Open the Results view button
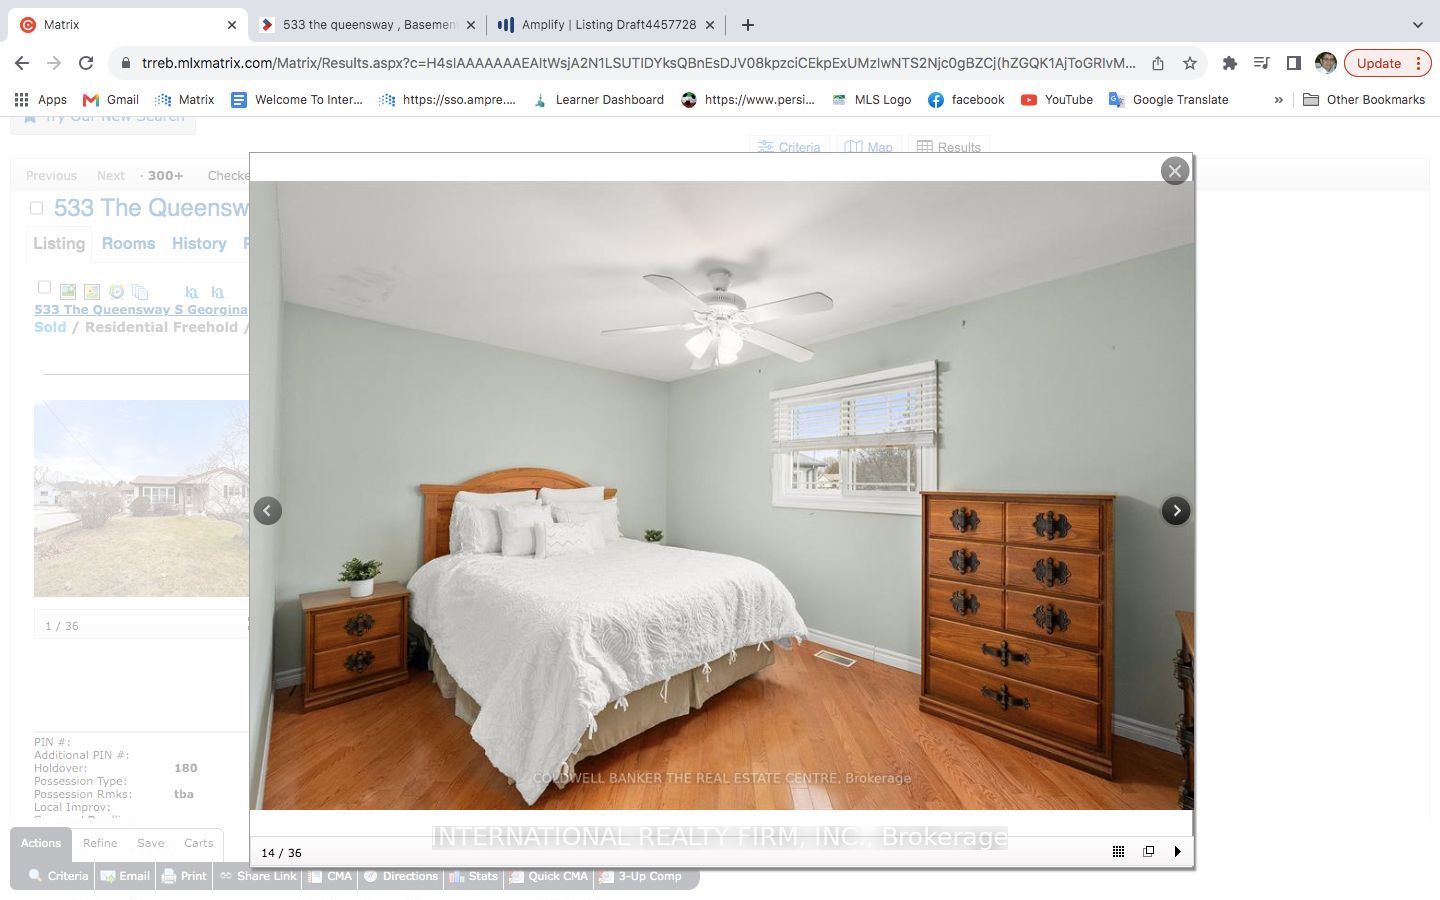This screenshot has height=900, width=1440. tap(949, 147)
